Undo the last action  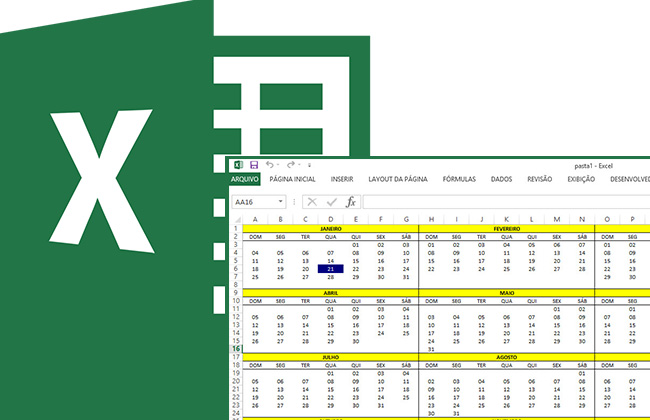pos(269,165)
